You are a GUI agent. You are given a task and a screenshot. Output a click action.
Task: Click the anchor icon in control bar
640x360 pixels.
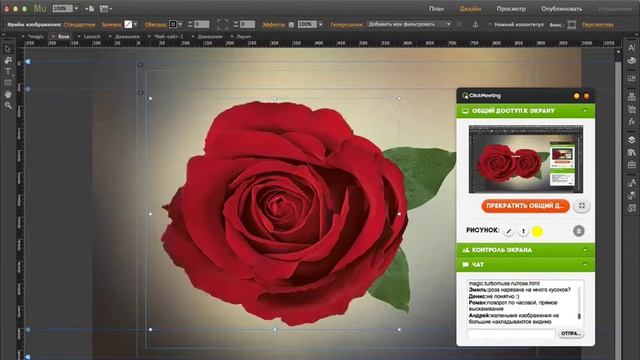[476, 24]
